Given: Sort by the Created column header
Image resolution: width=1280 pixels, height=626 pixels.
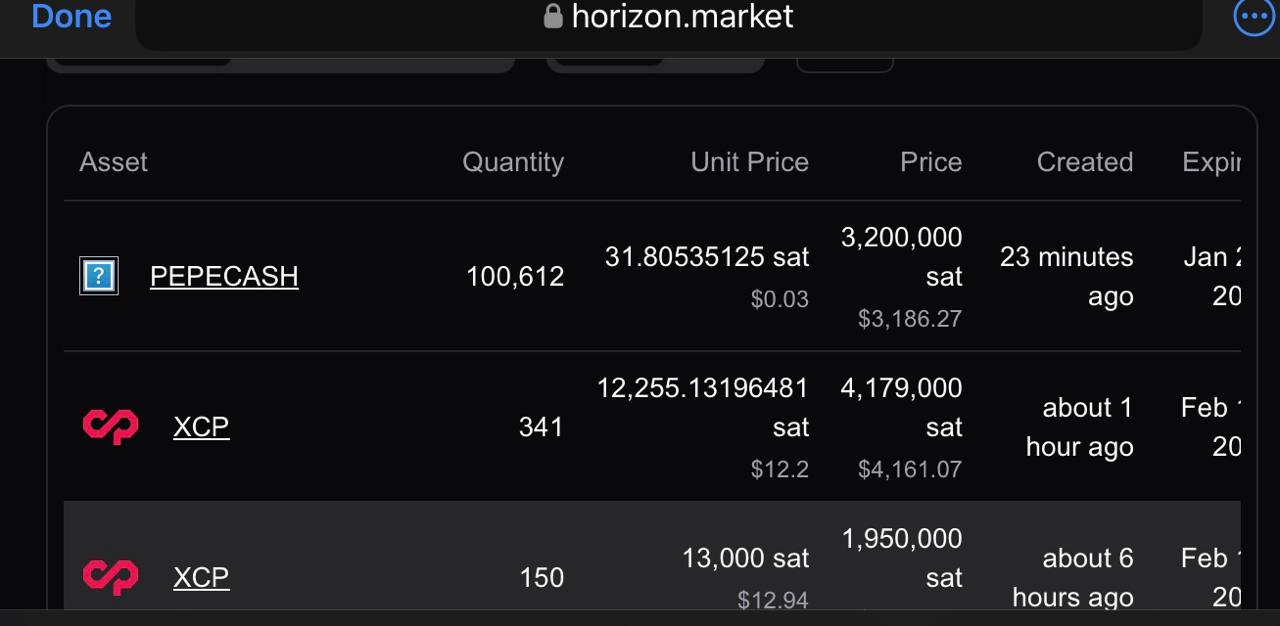Looking at the screenshot, I should pos(1085,162).
